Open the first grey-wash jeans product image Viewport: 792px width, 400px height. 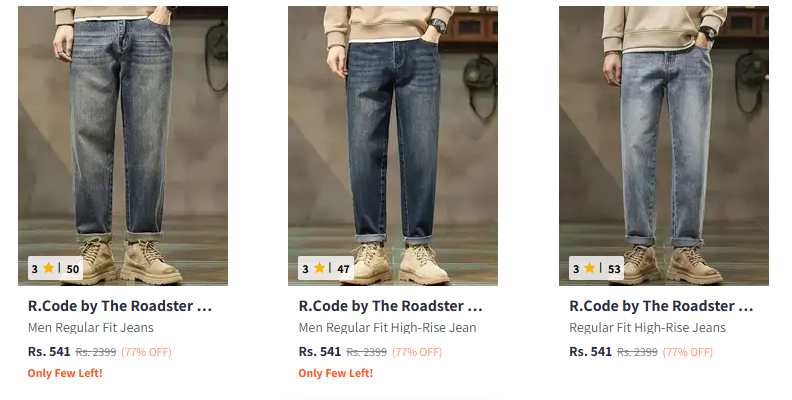point(123,146)
